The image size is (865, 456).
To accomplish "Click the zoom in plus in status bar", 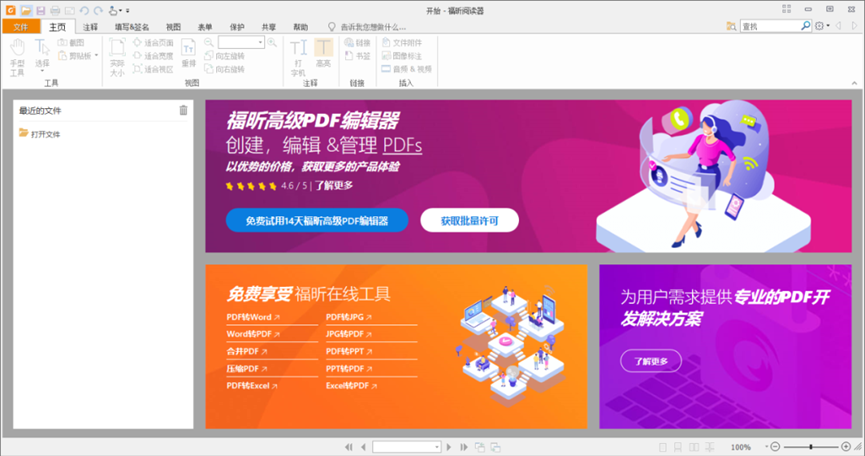I will tap(846, 447).
